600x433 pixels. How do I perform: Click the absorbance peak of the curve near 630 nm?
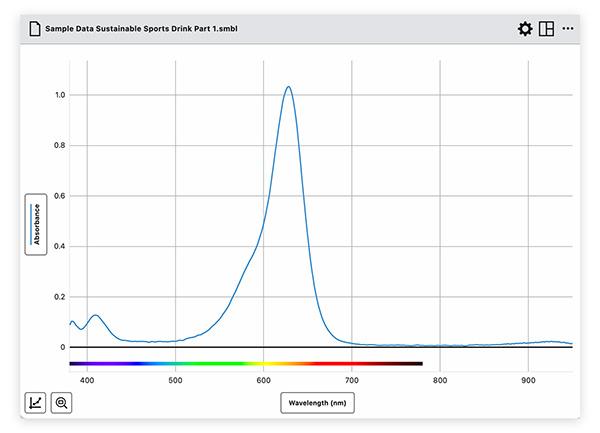[x=288, y=87]
